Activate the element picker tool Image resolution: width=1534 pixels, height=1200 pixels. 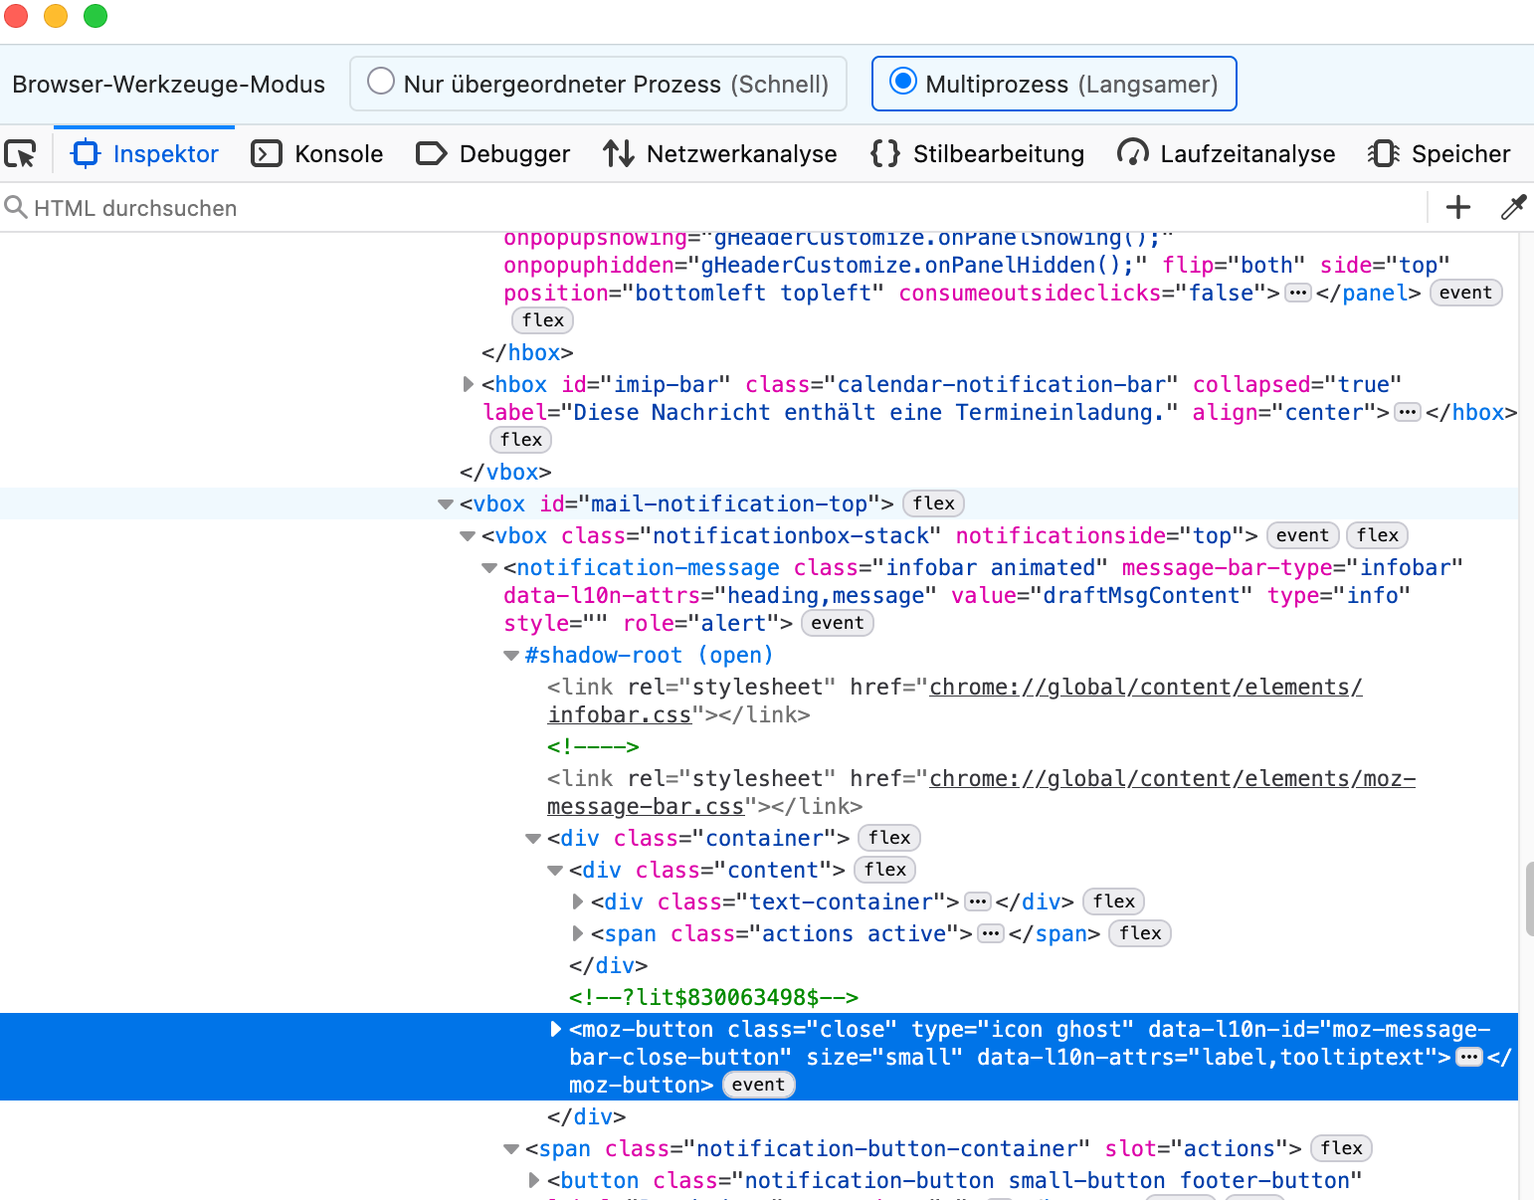point(20,154)
